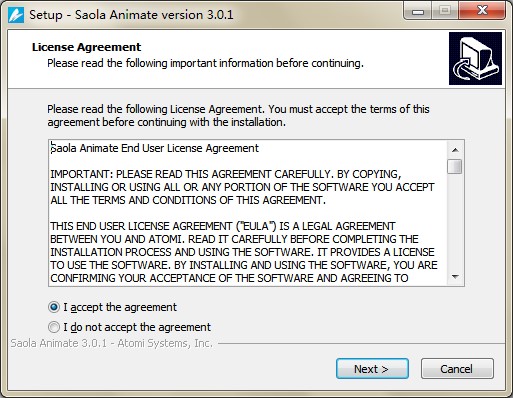513x398 pixels.
Task: Close the Setup window with X
Action: [482, 11]
